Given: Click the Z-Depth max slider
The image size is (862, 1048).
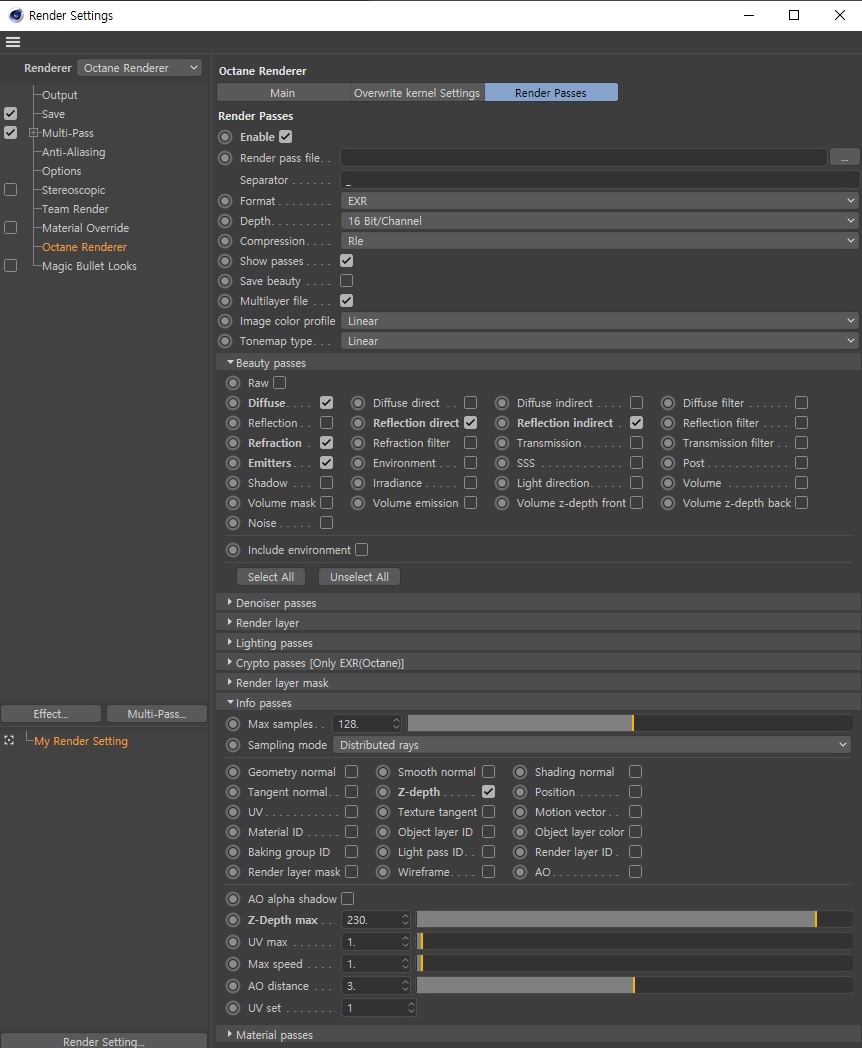Looking at the screenshot, I should [x=635, y=920].
